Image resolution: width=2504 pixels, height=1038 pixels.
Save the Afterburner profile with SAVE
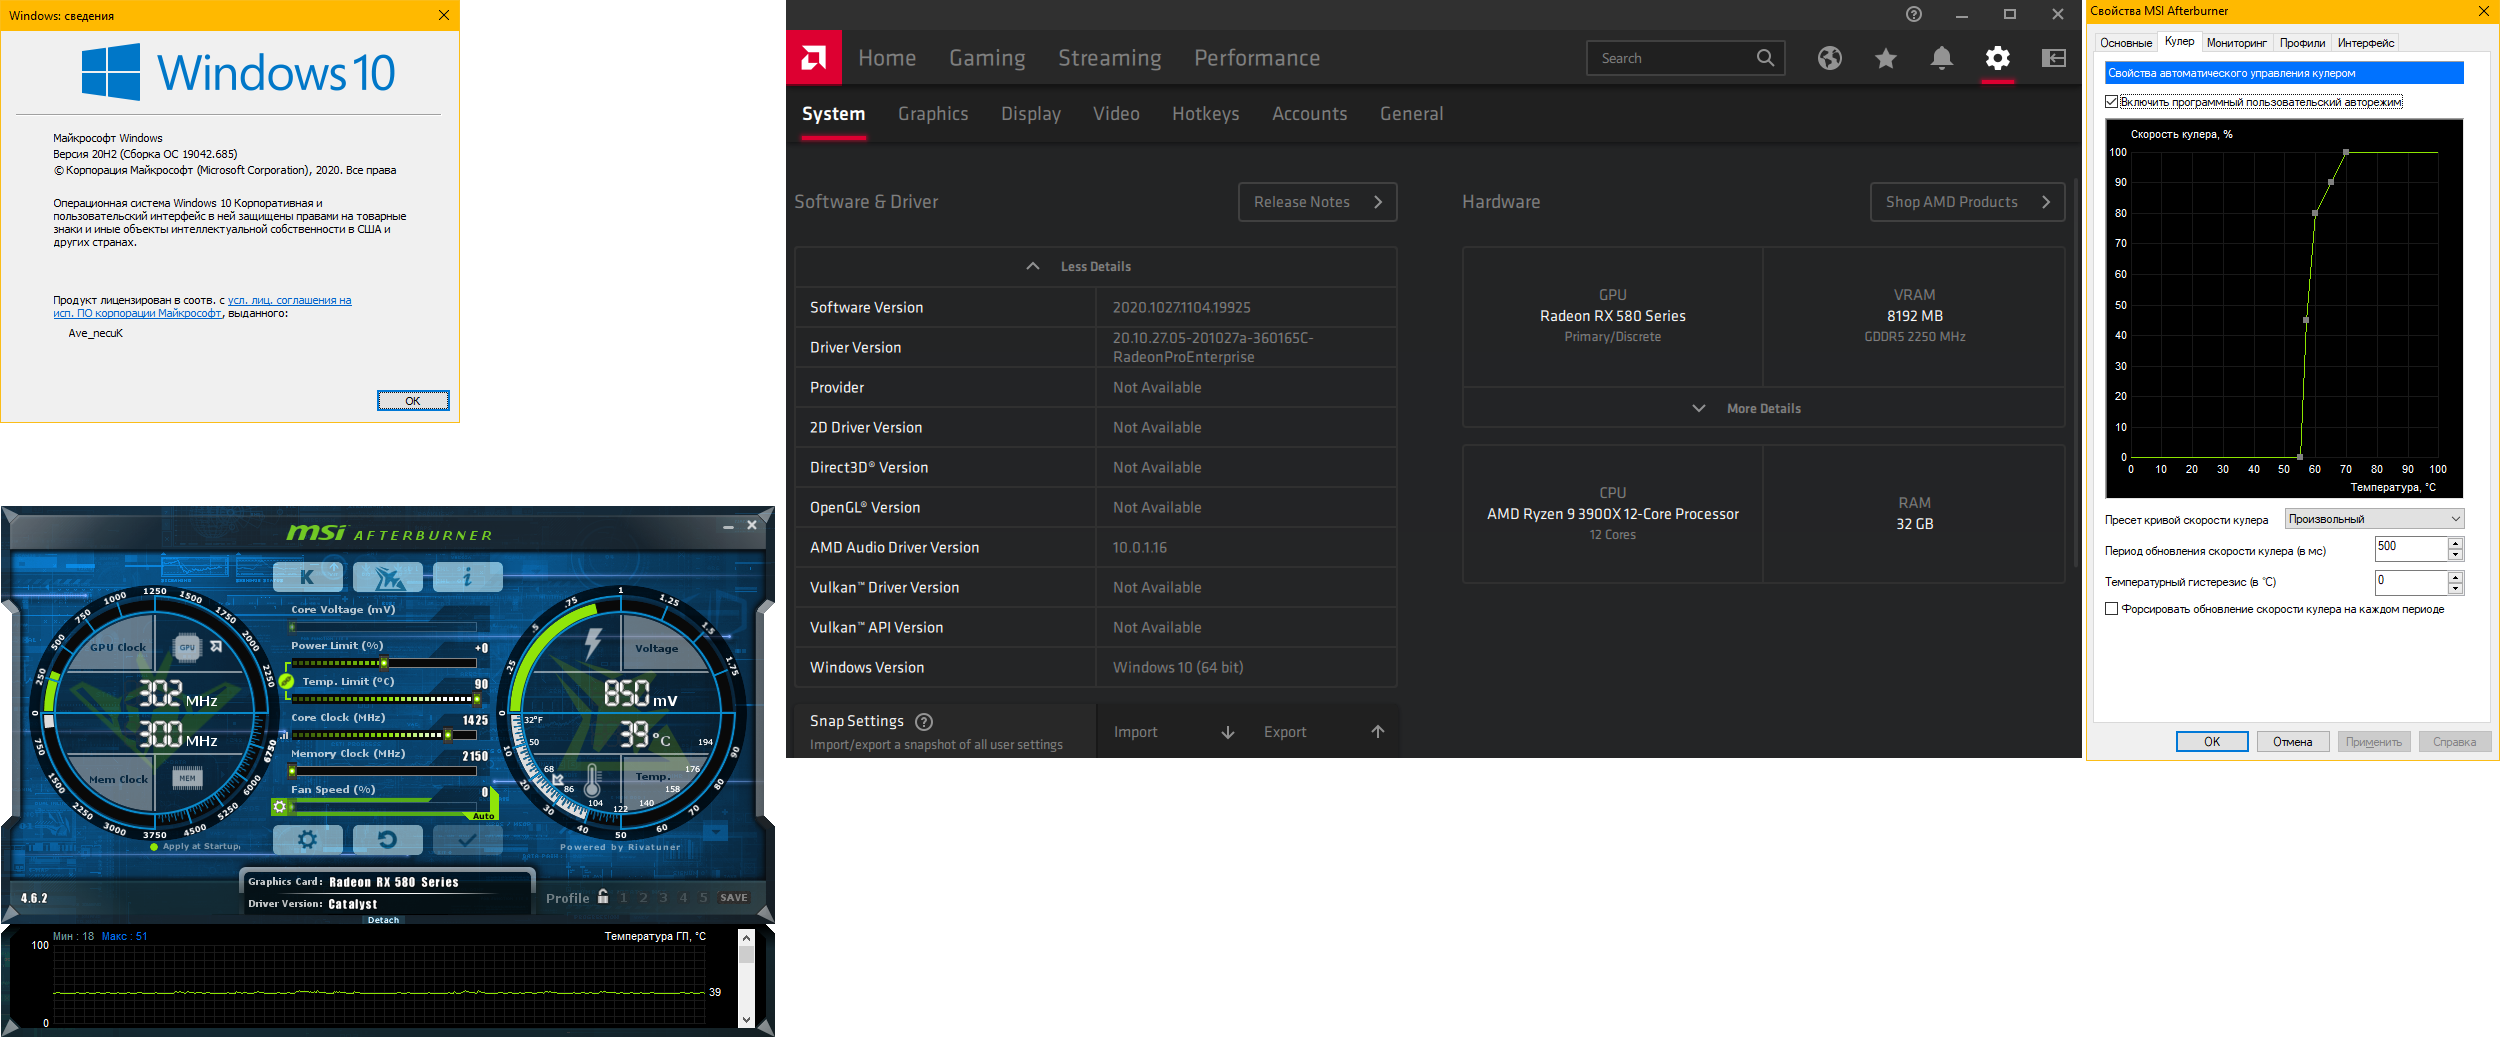point(734,898)
